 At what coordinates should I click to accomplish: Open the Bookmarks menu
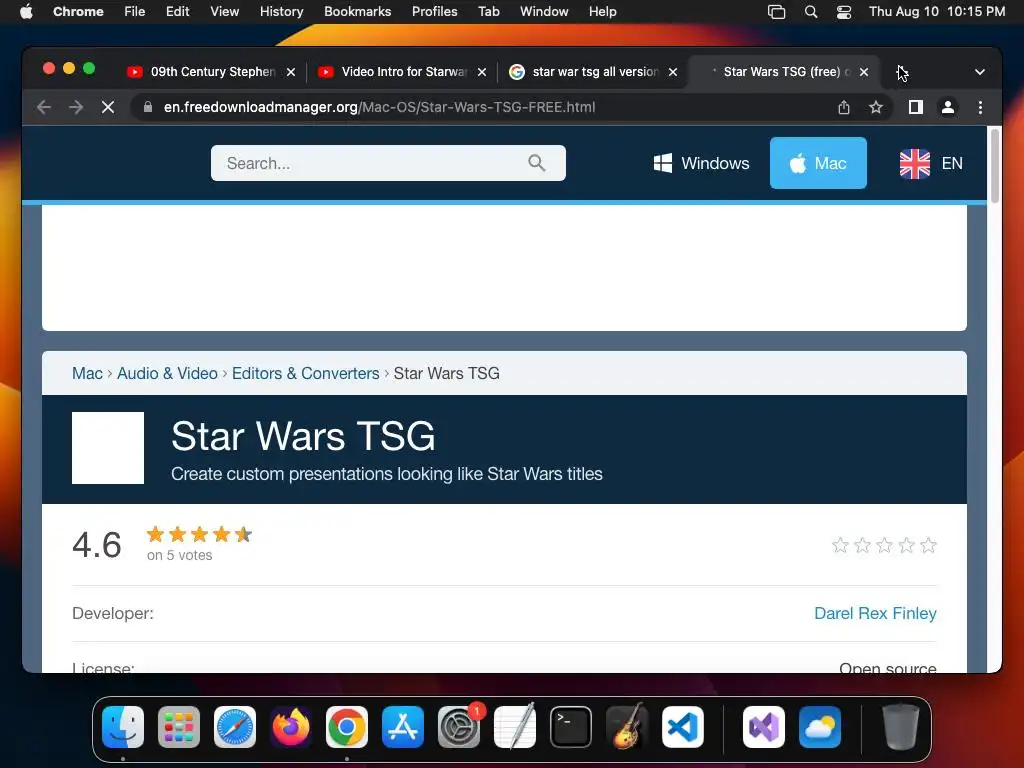(357, 12)
